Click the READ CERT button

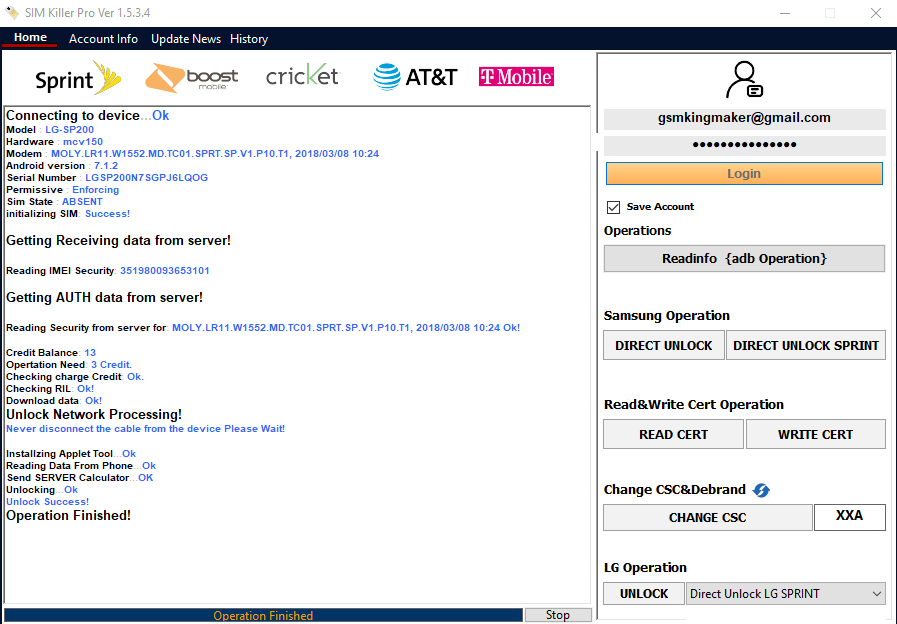(x=673, y=434)
